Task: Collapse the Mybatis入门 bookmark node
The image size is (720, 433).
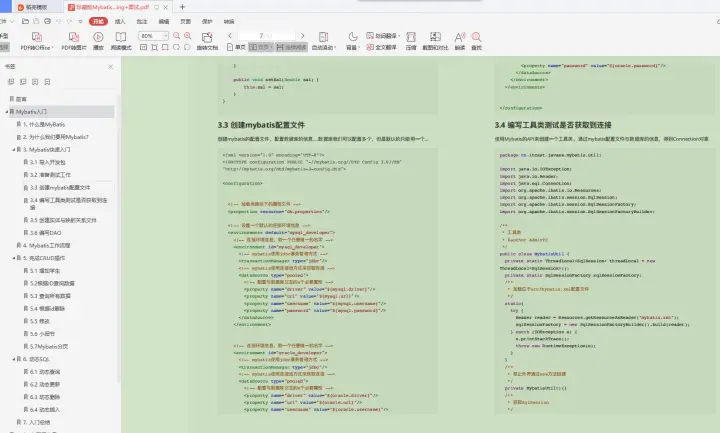Action: (6, 112)
